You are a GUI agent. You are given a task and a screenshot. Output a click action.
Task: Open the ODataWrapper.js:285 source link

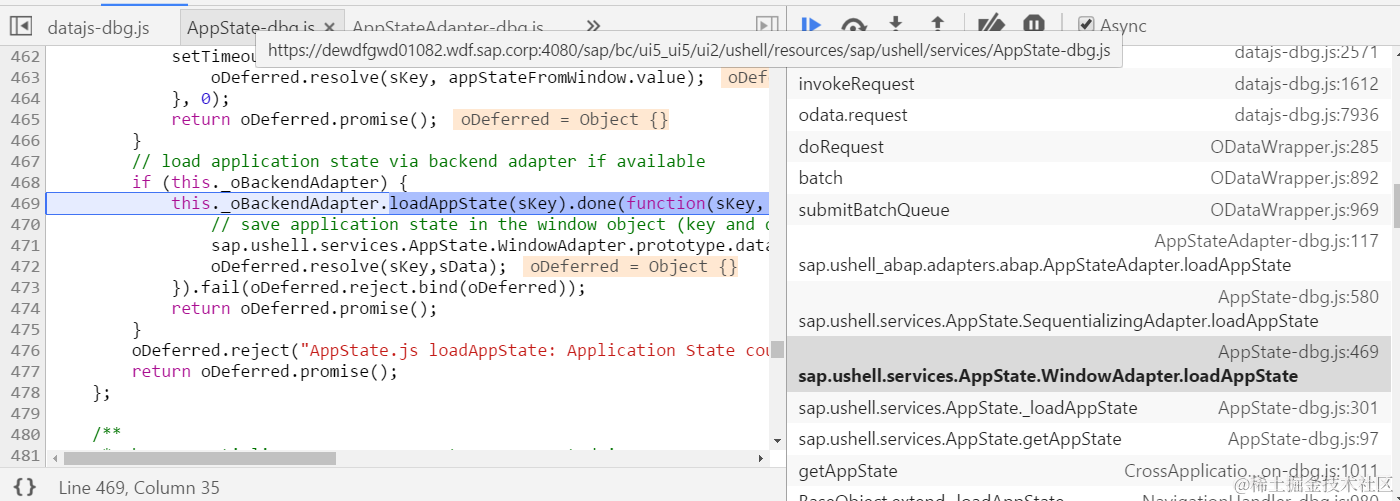click(x=1294, y=147)
